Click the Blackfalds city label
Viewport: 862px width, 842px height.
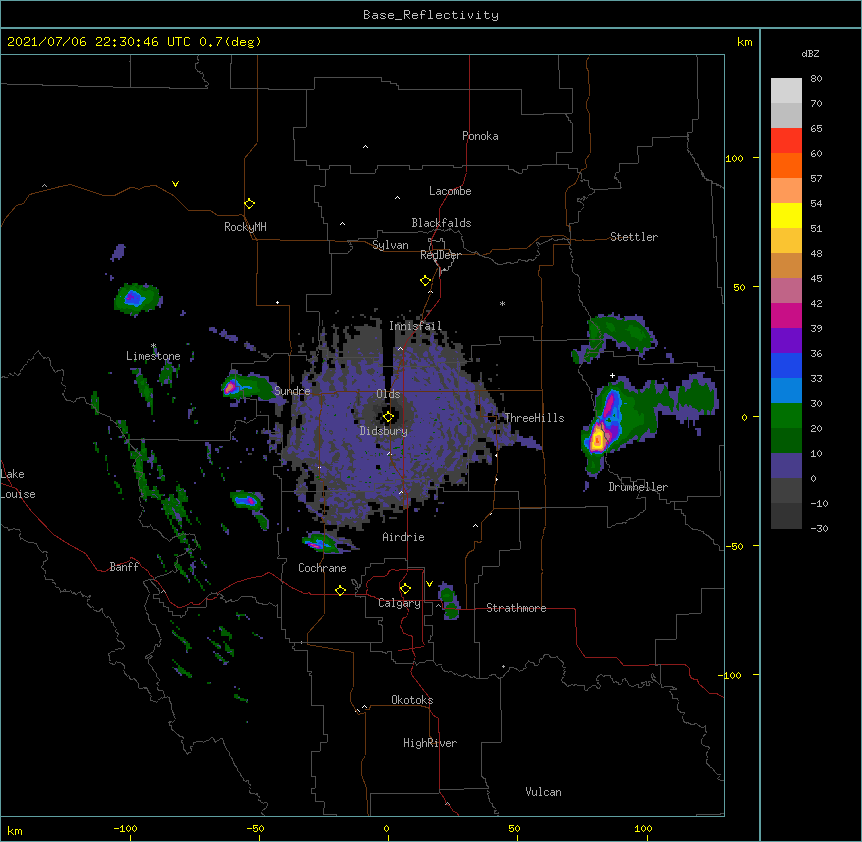[x=441, y=223]
